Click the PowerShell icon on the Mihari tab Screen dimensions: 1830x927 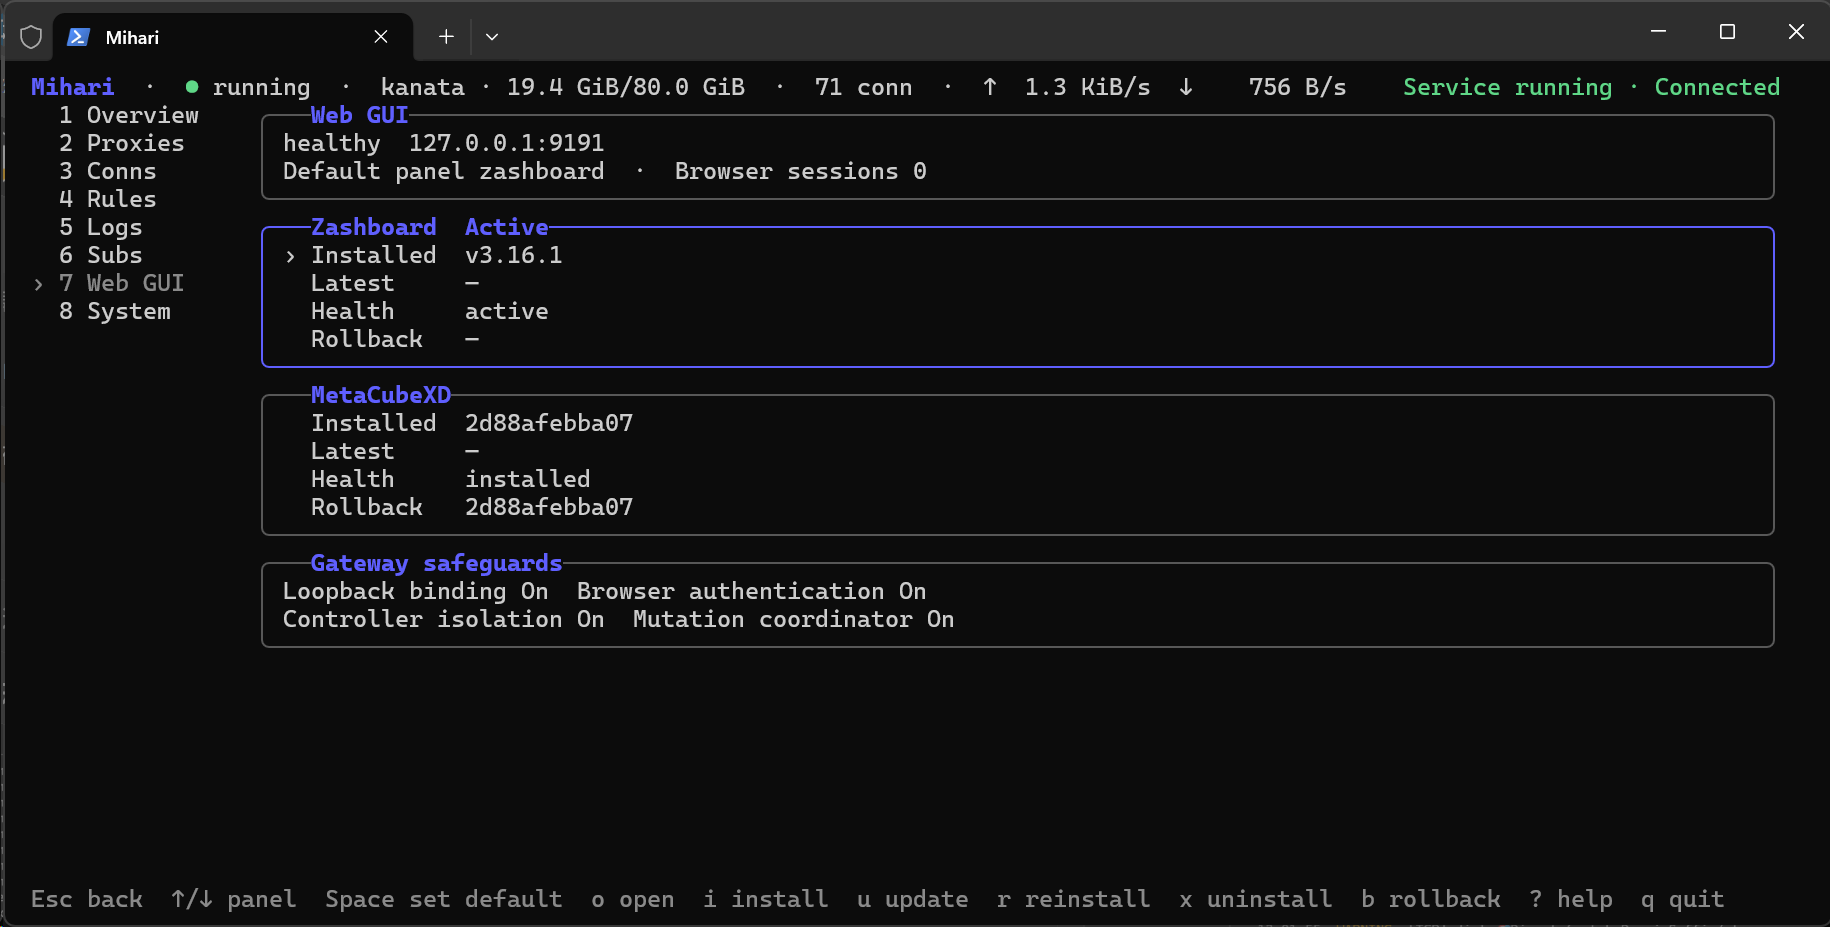tap(78, 37)
